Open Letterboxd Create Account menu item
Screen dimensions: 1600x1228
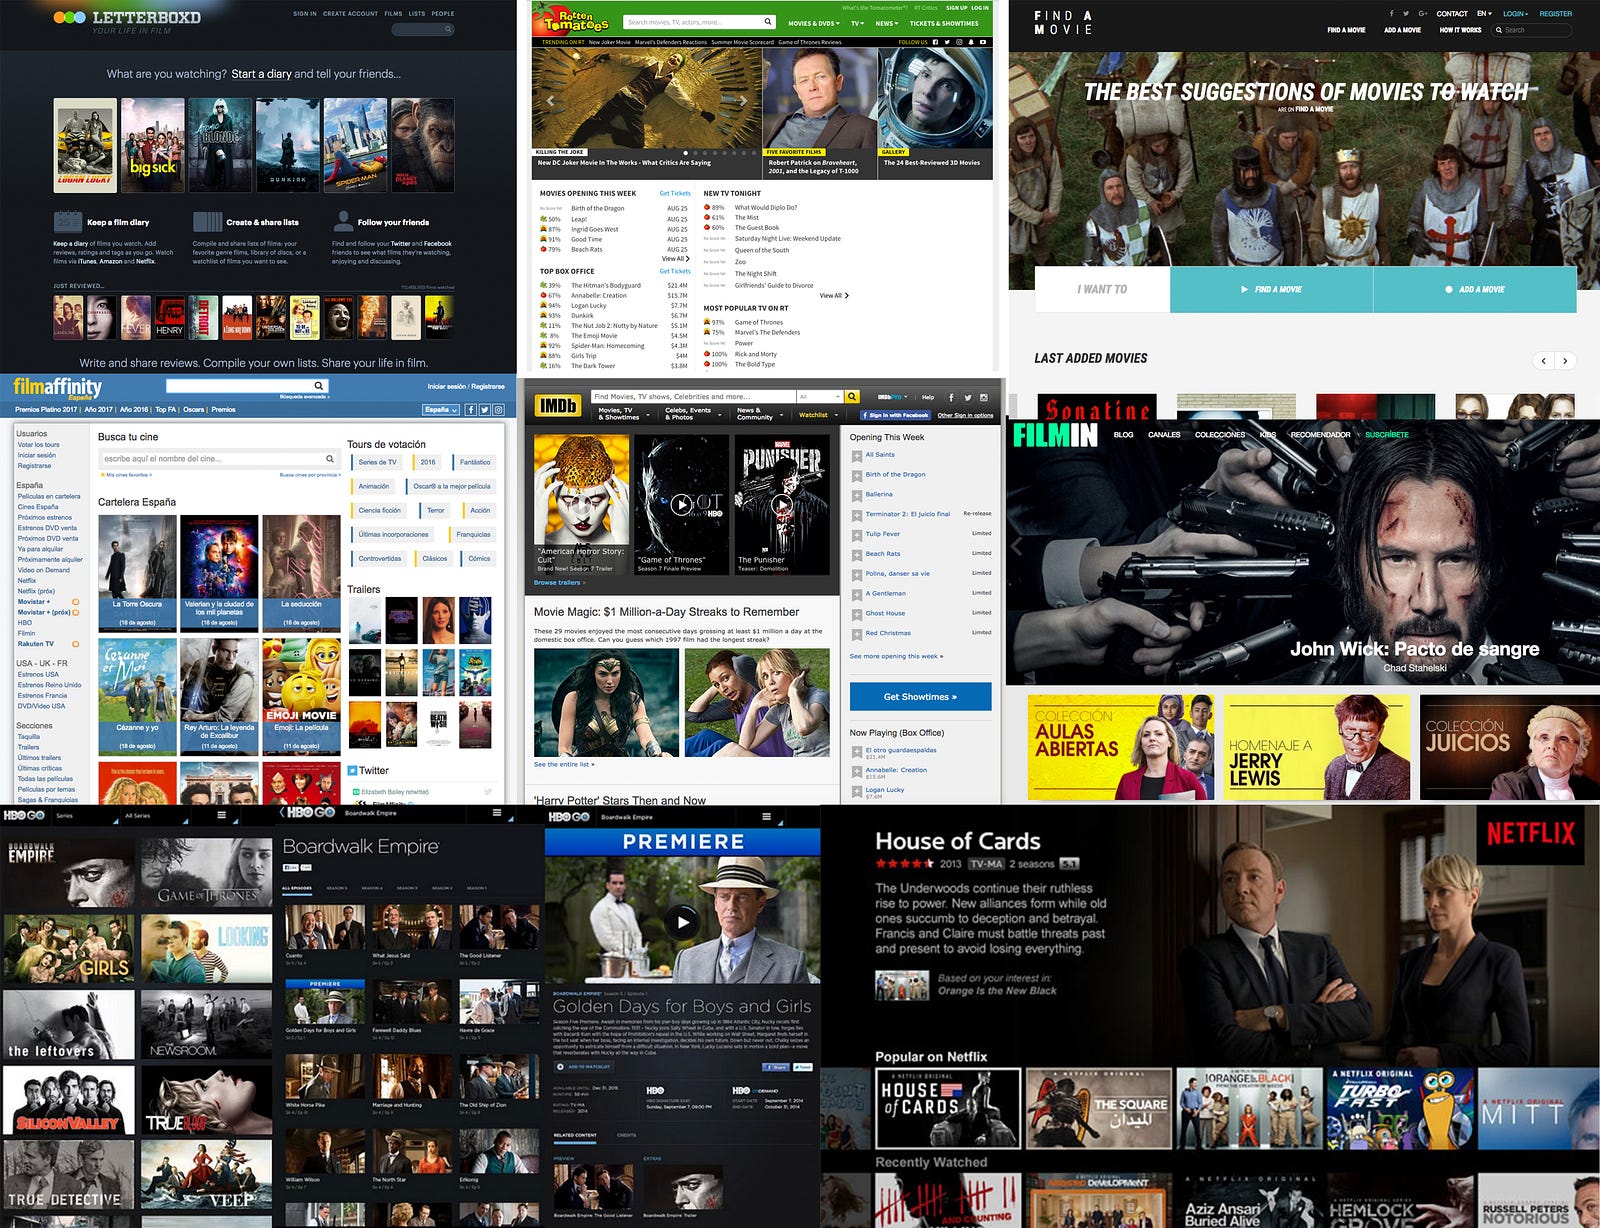(x=350, y=14)
